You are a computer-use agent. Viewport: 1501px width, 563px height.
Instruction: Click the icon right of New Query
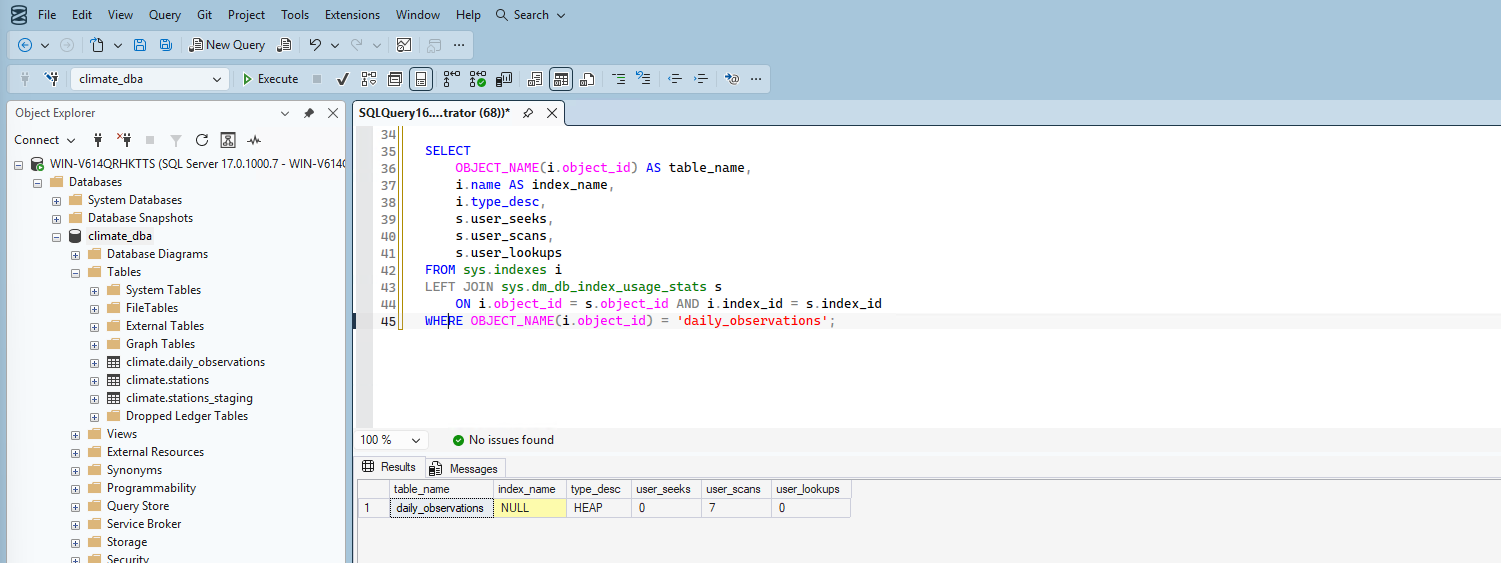[285, 45]
